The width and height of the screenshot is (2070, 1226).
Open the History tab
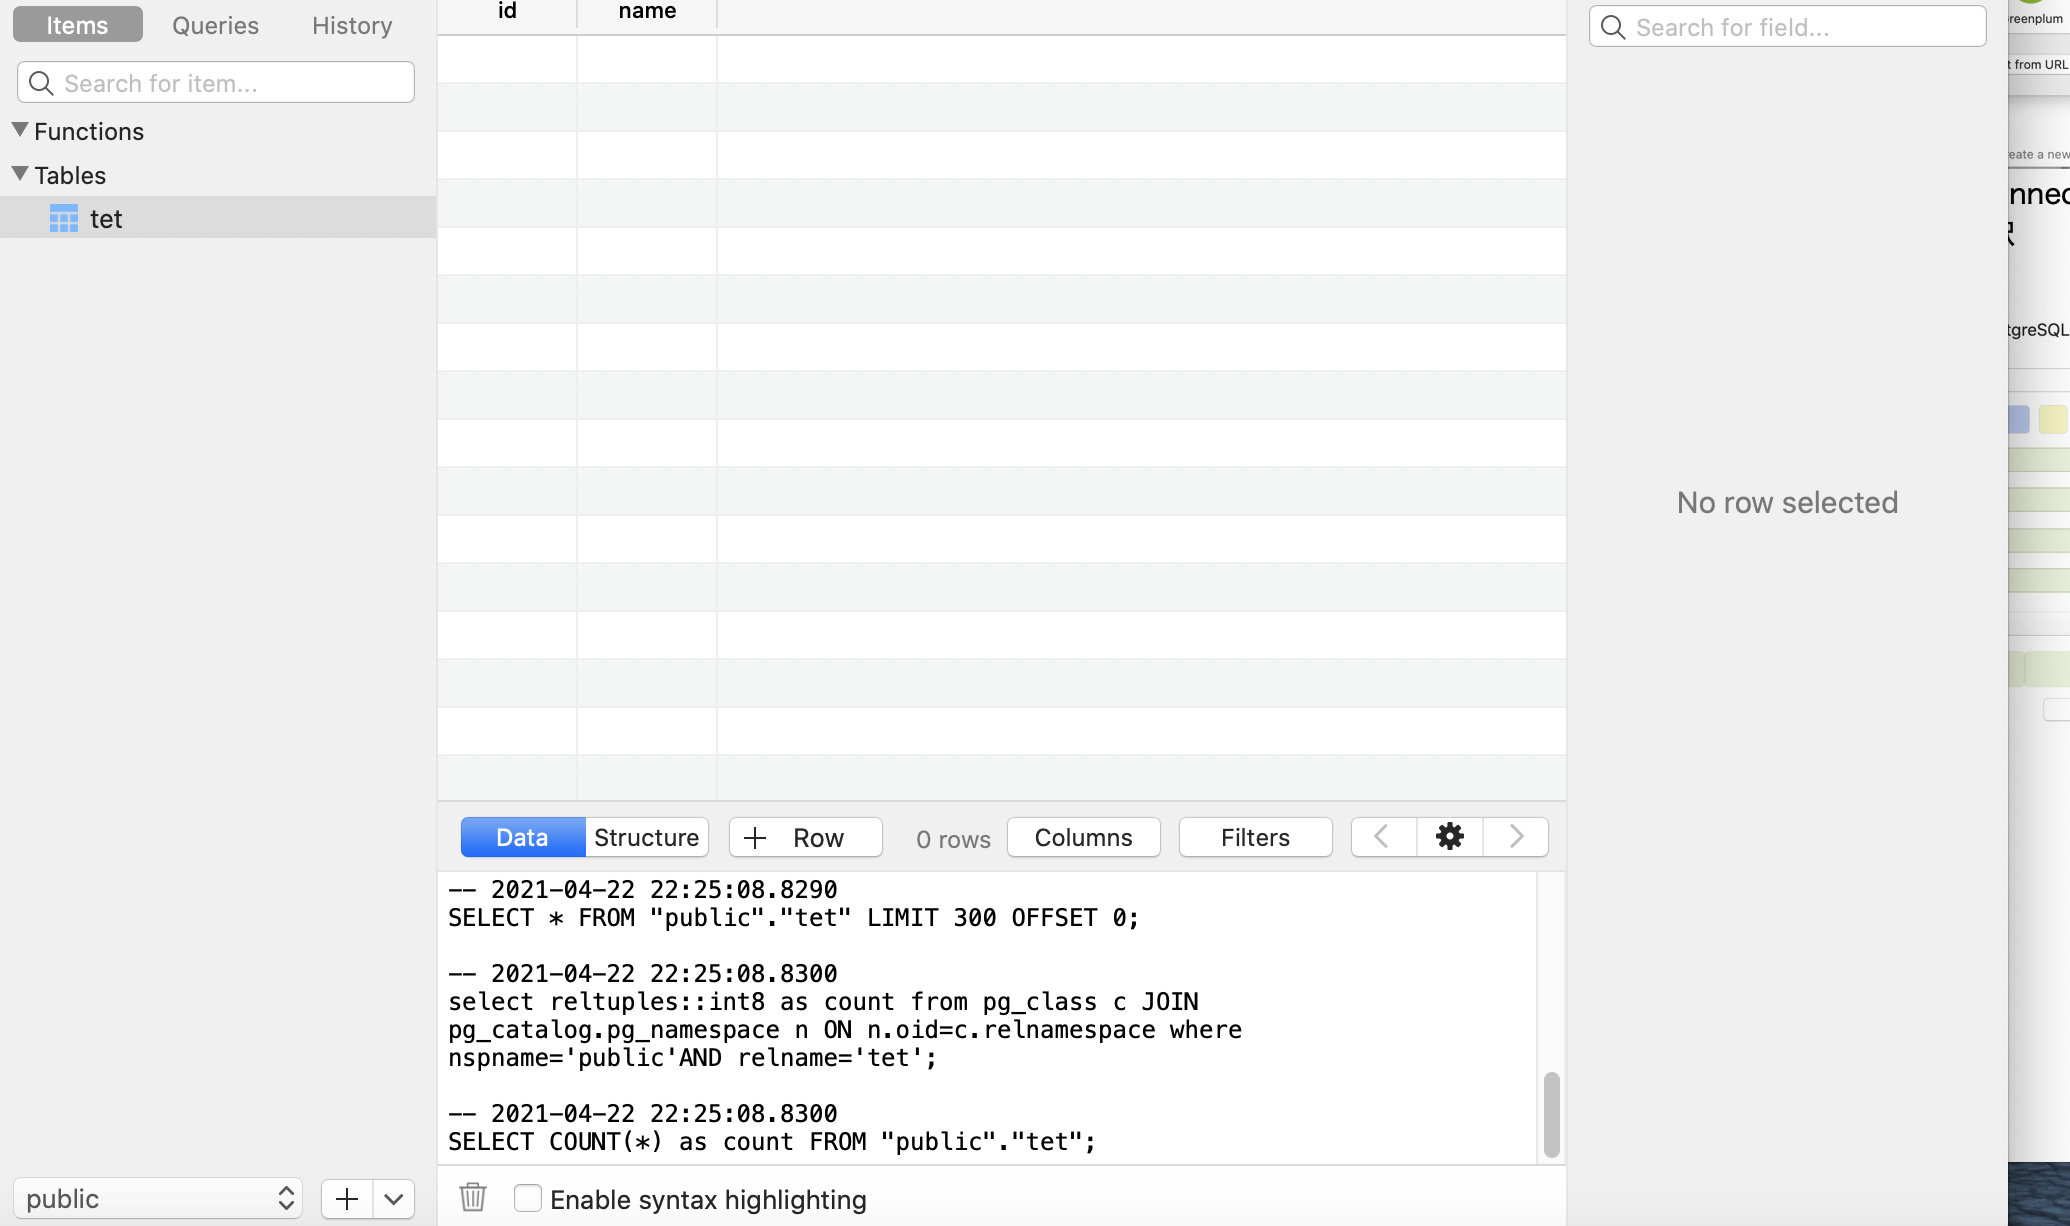352,25
